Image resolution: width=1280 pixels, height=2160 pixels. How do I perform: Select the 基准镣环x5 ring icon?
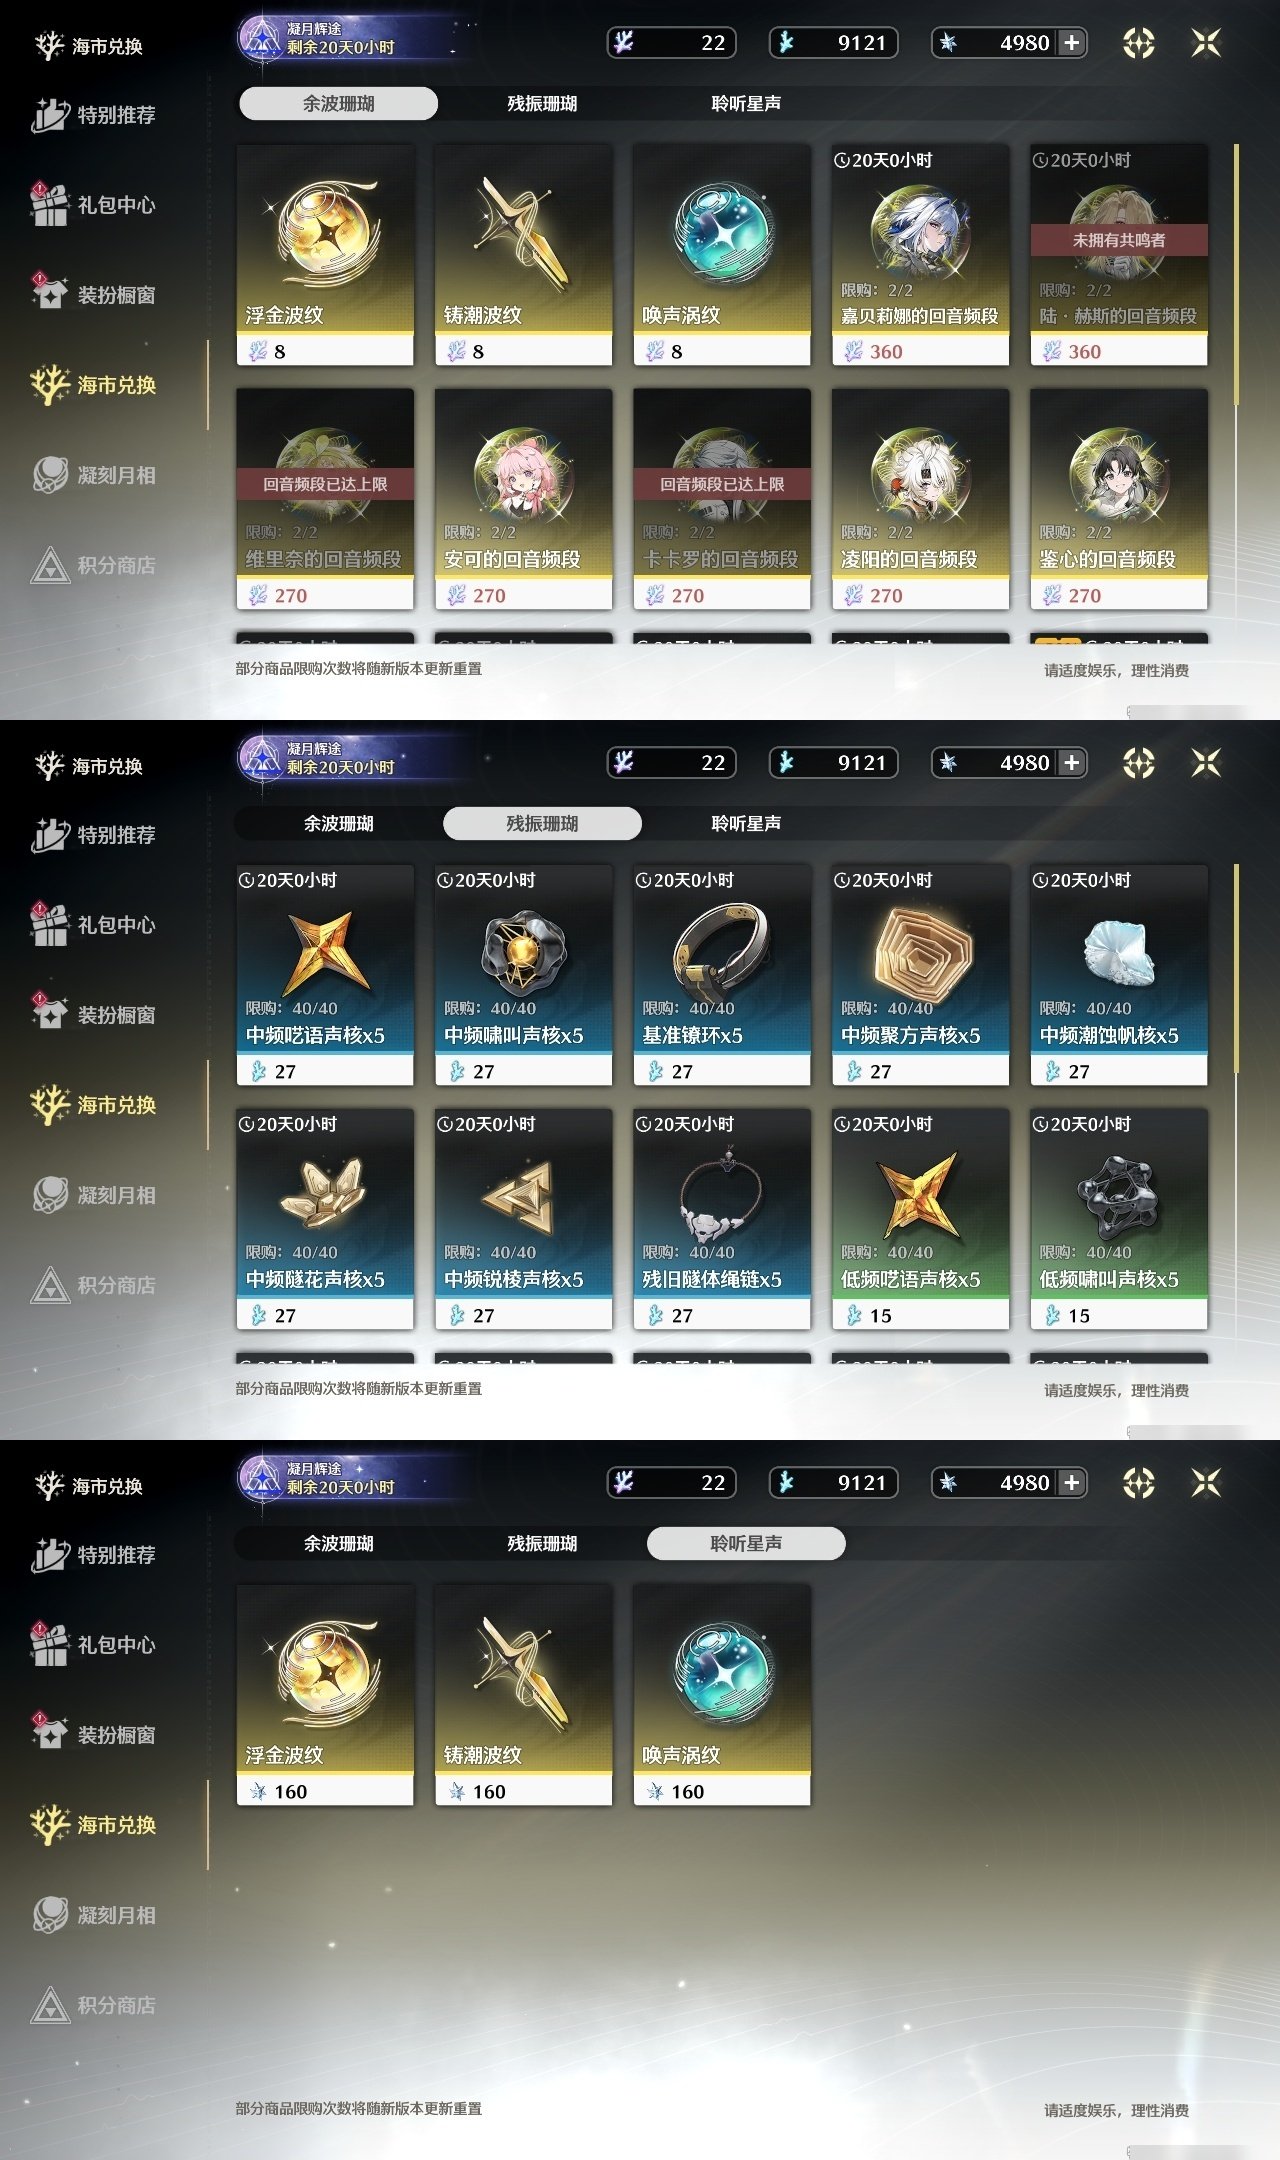[721, 948]
